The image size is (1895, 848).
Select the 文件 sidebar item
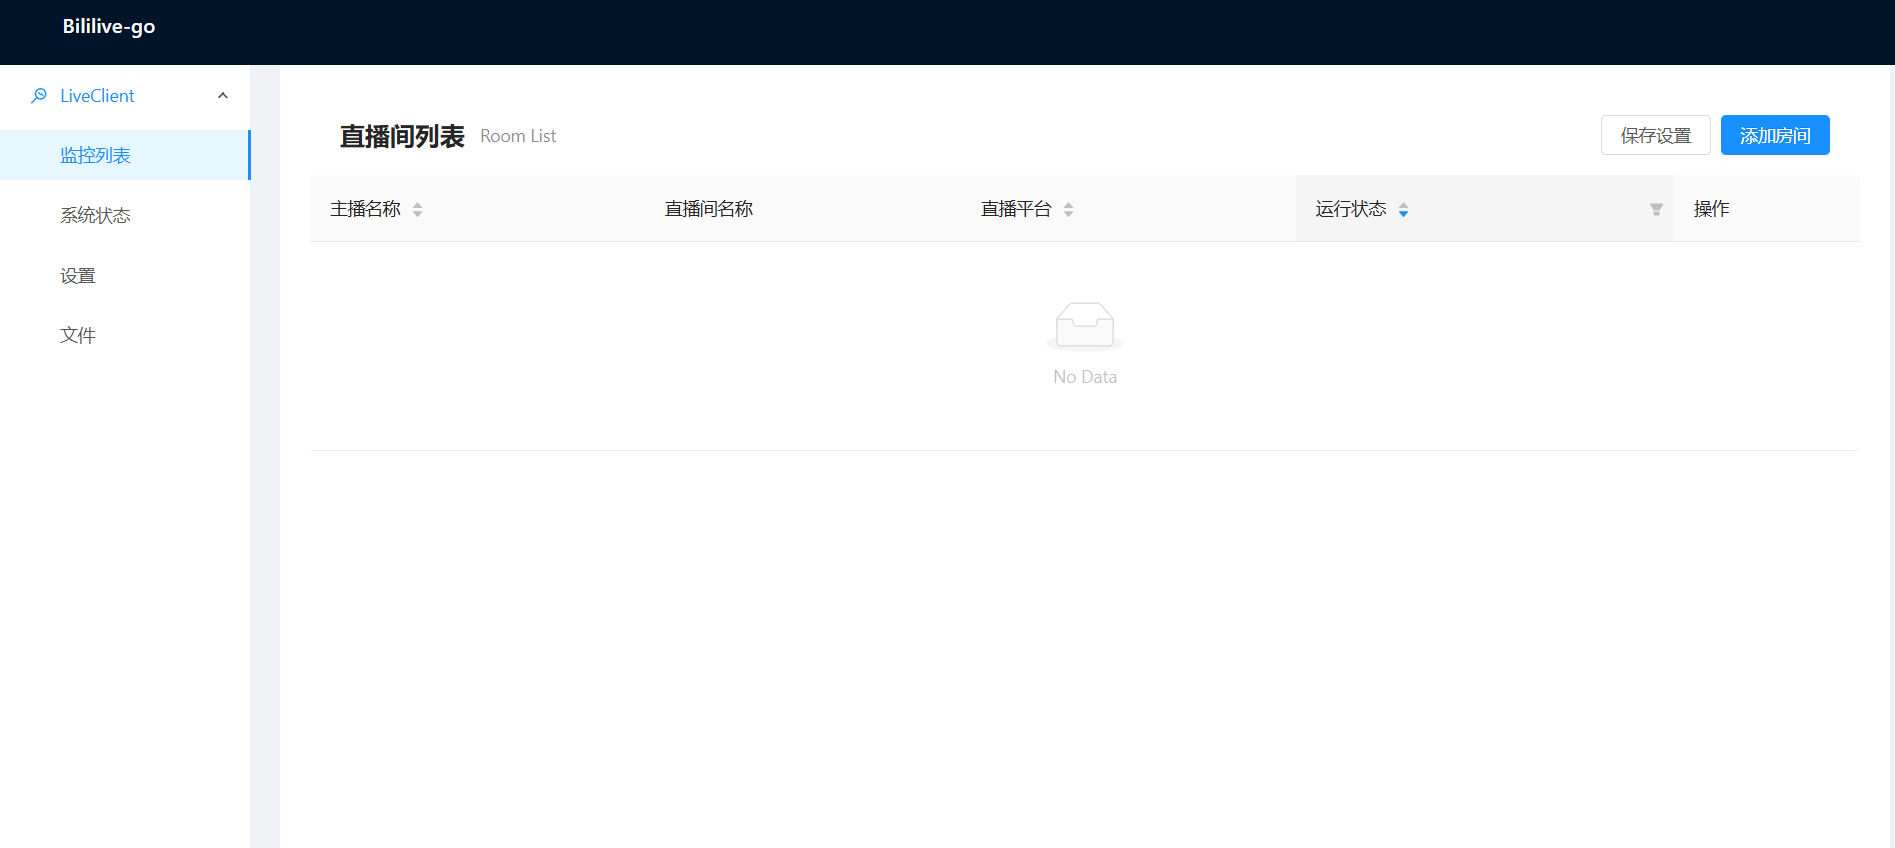click(x=78, y=336)
